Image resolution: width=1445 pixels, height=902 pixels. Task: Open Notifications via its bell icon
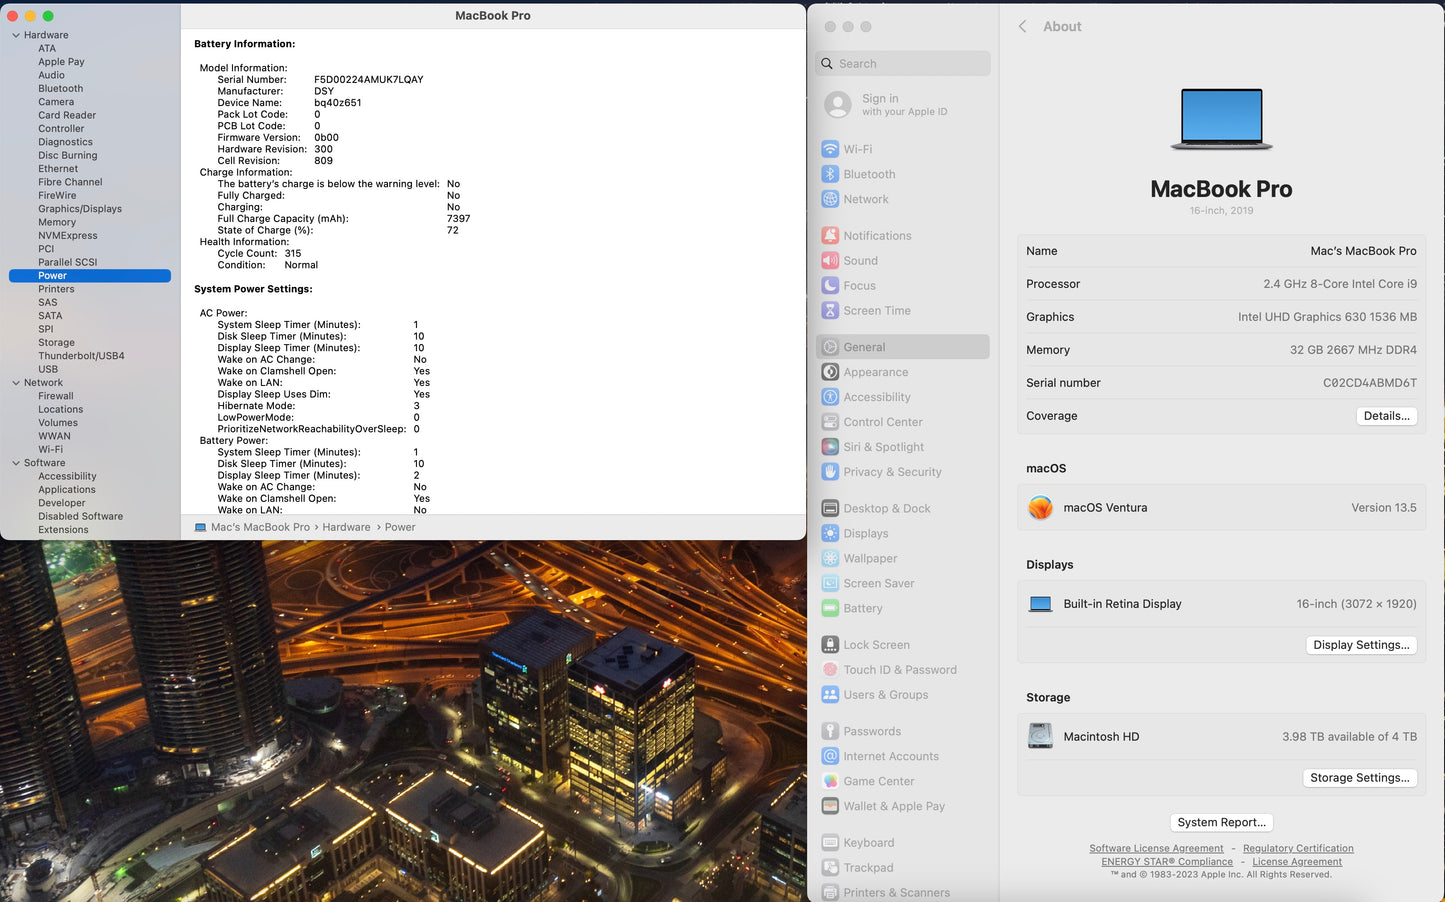pos(830,236)
